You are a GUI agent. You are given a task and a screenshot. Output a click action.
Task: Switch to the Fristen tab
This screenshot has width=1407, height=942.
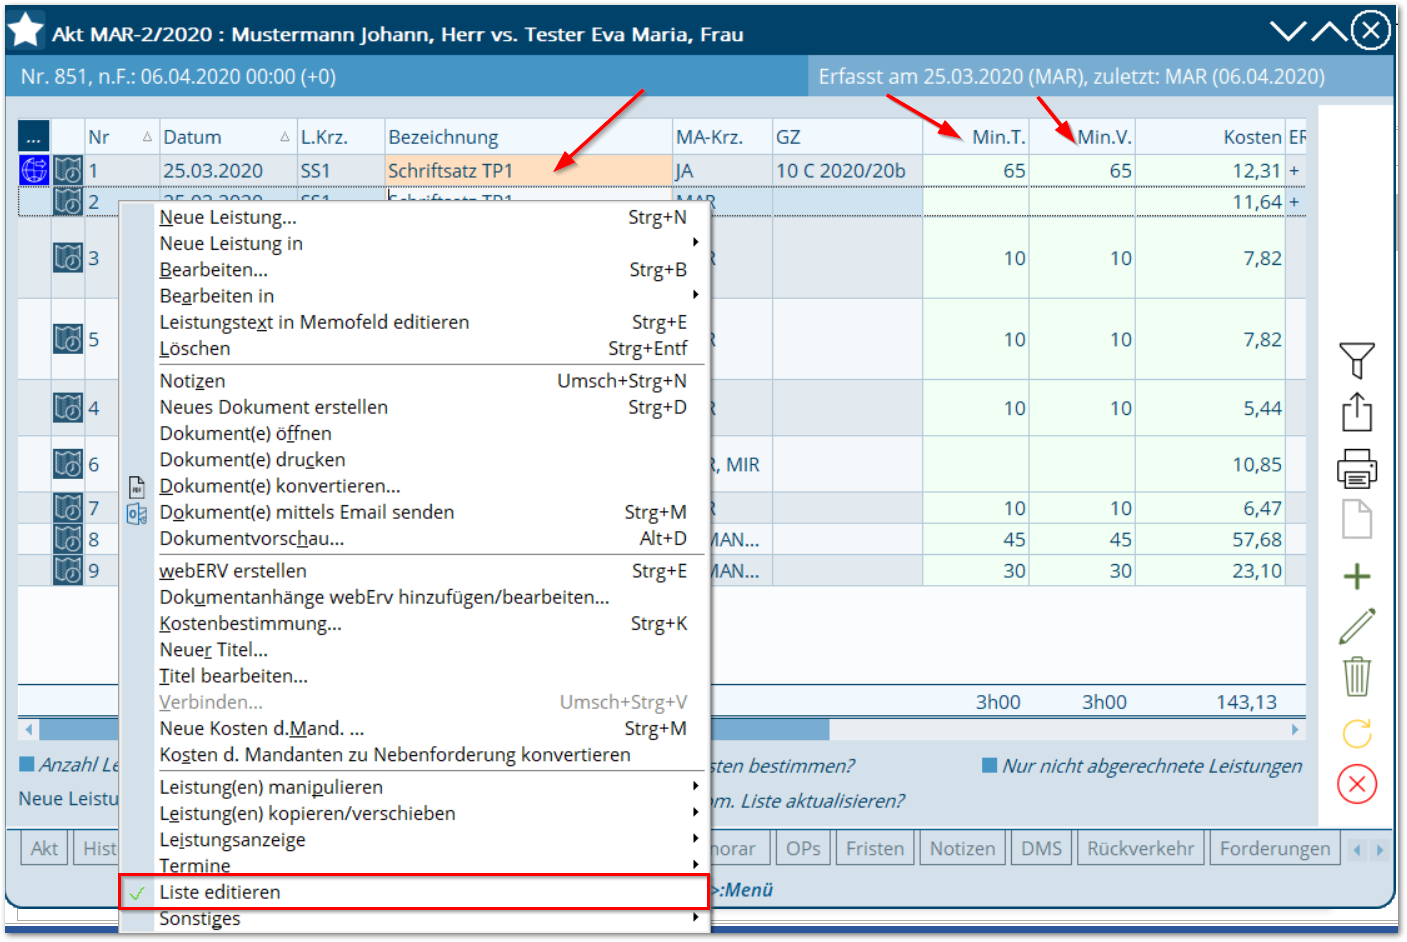point(875,849)
